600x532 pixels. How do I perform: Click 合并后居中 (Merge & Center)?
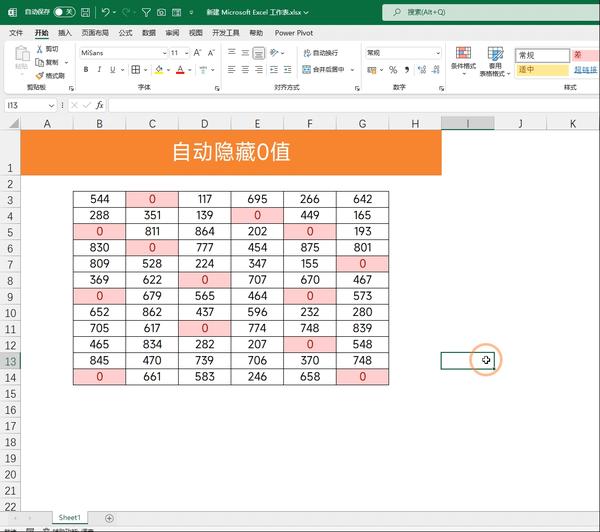[x=324, y=70]
